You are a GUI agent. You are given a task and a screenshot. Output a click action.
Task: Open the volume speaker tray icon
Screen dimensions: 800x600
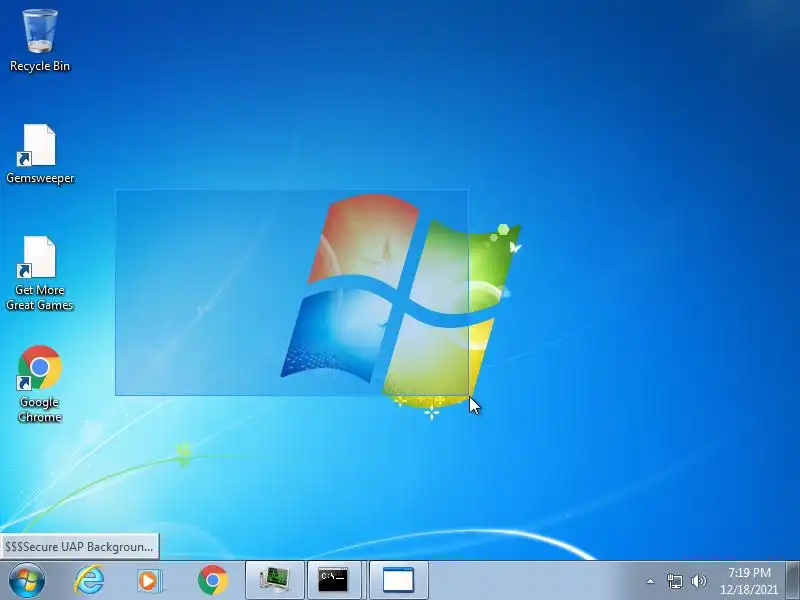698,581
